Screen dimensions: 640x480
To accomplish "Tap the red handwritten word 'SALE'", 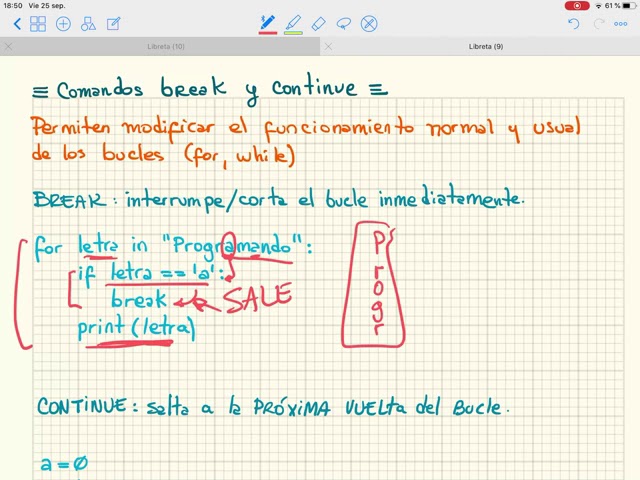I will (x=257, y=298).
